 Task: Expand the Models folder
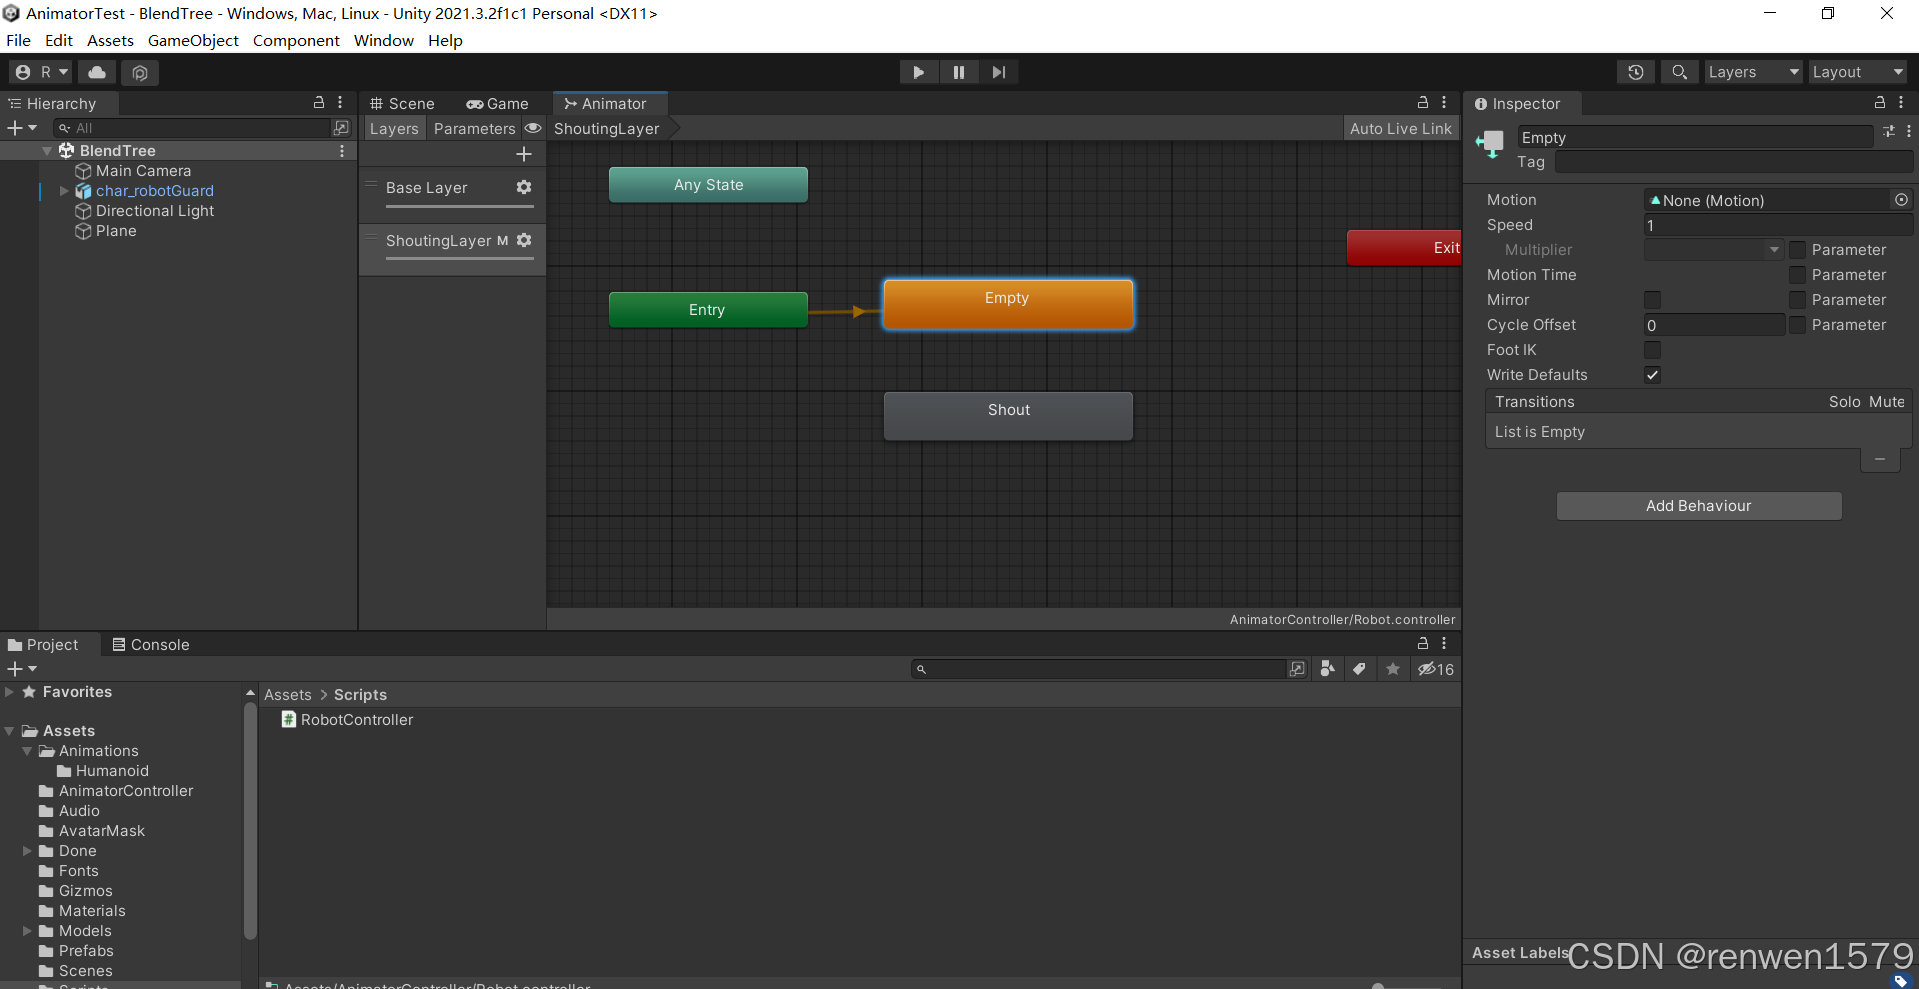coord(27,931)
